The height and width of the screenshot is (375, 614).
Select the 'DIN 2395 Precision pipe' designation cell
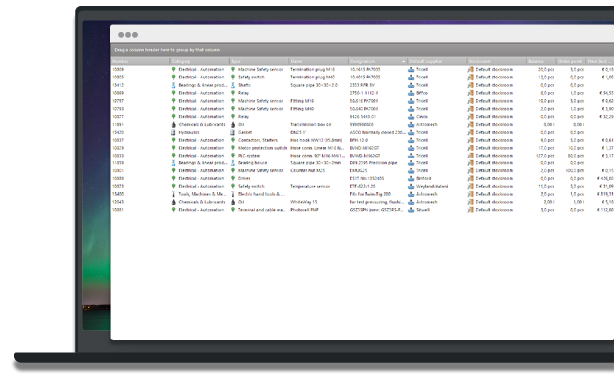(x=373, y=162)
